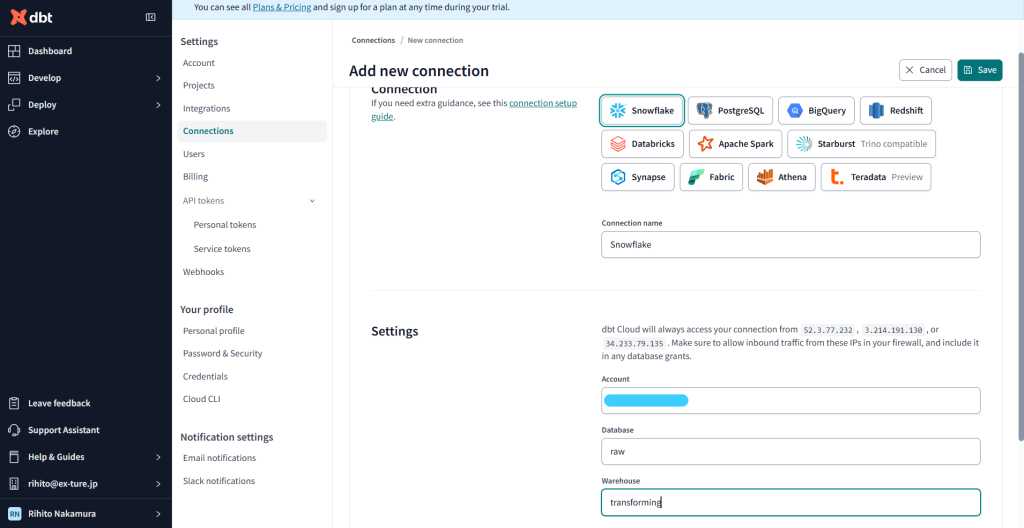Open the connection setup guide link
The height and width of the screenshot is (528, 1024).
pyautogui.click(x=543, y=103)
